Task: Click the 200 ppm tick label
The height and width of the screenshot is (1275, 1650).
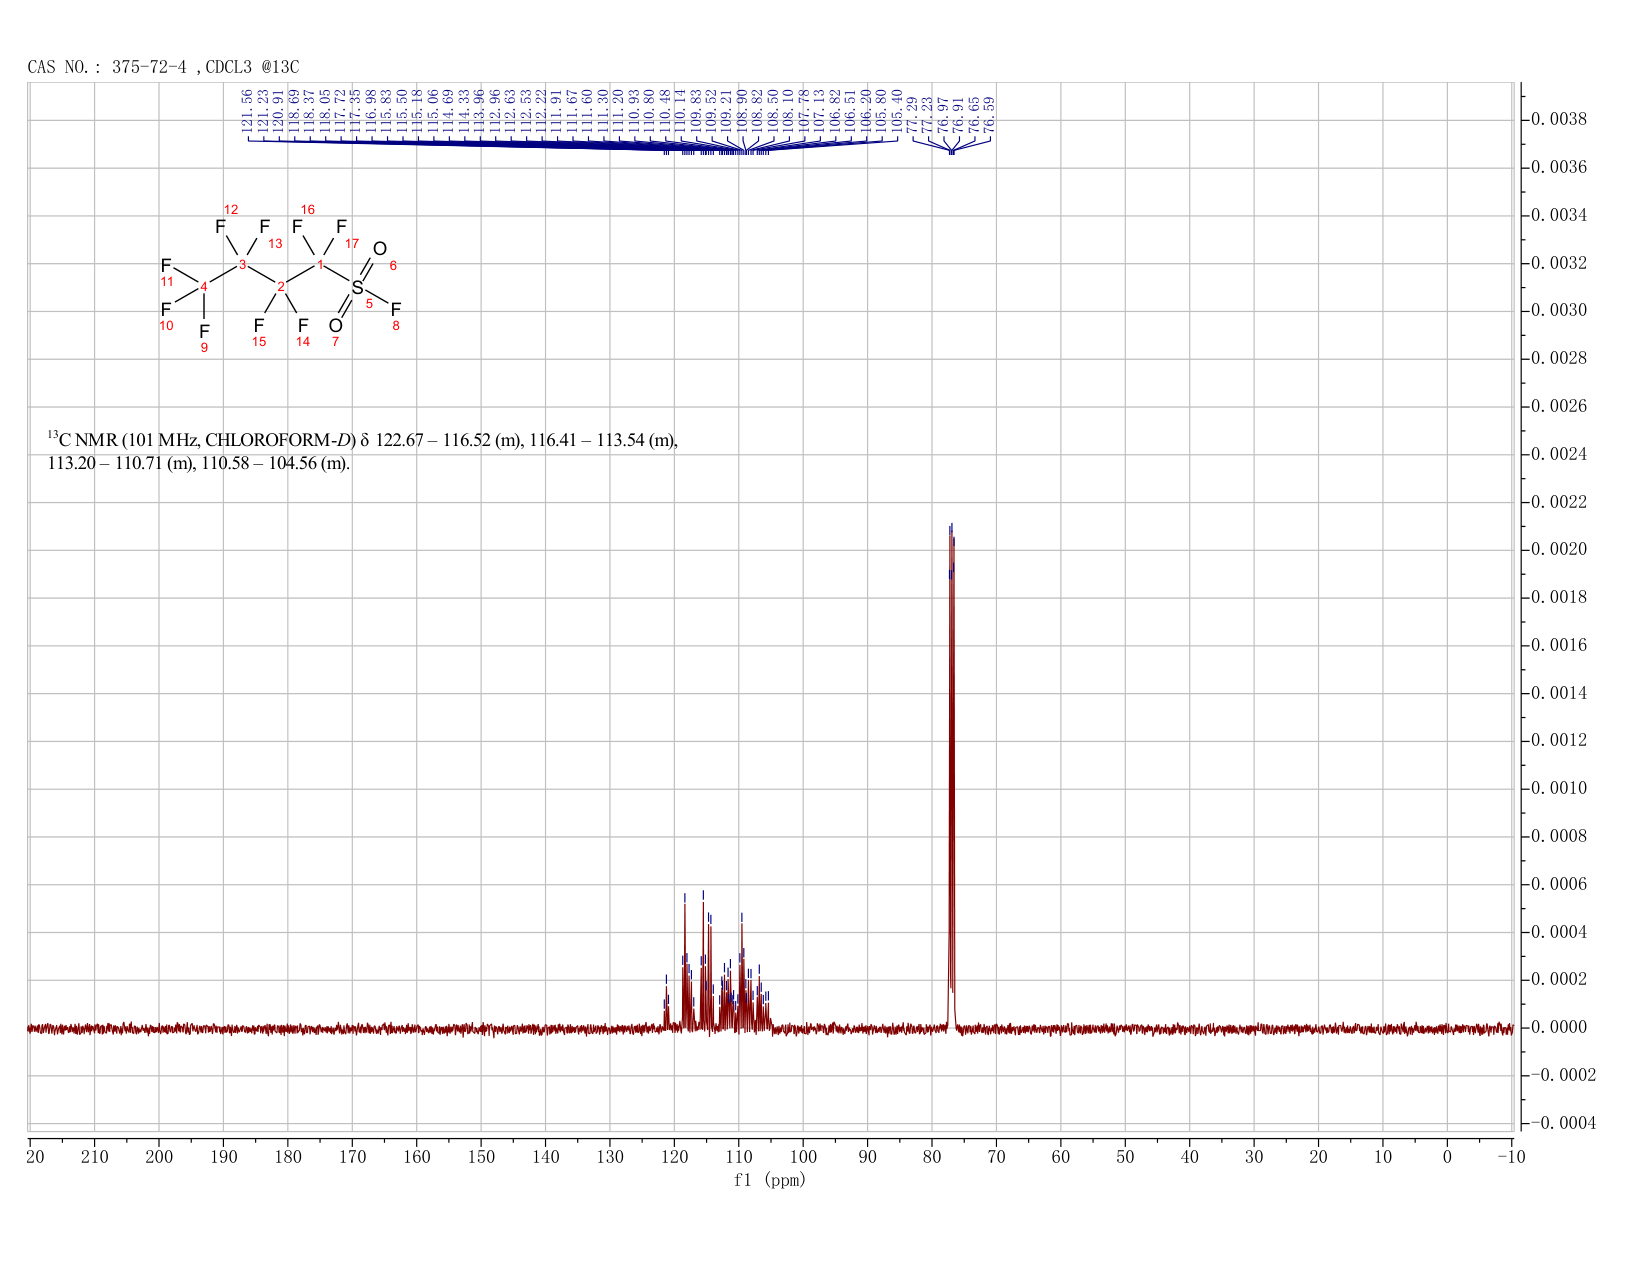Action: click(159, 1157)
